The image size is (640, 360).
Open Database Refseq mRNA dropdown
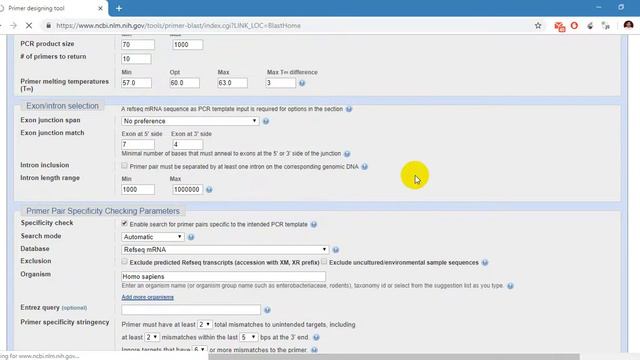[x=225, y=249]
